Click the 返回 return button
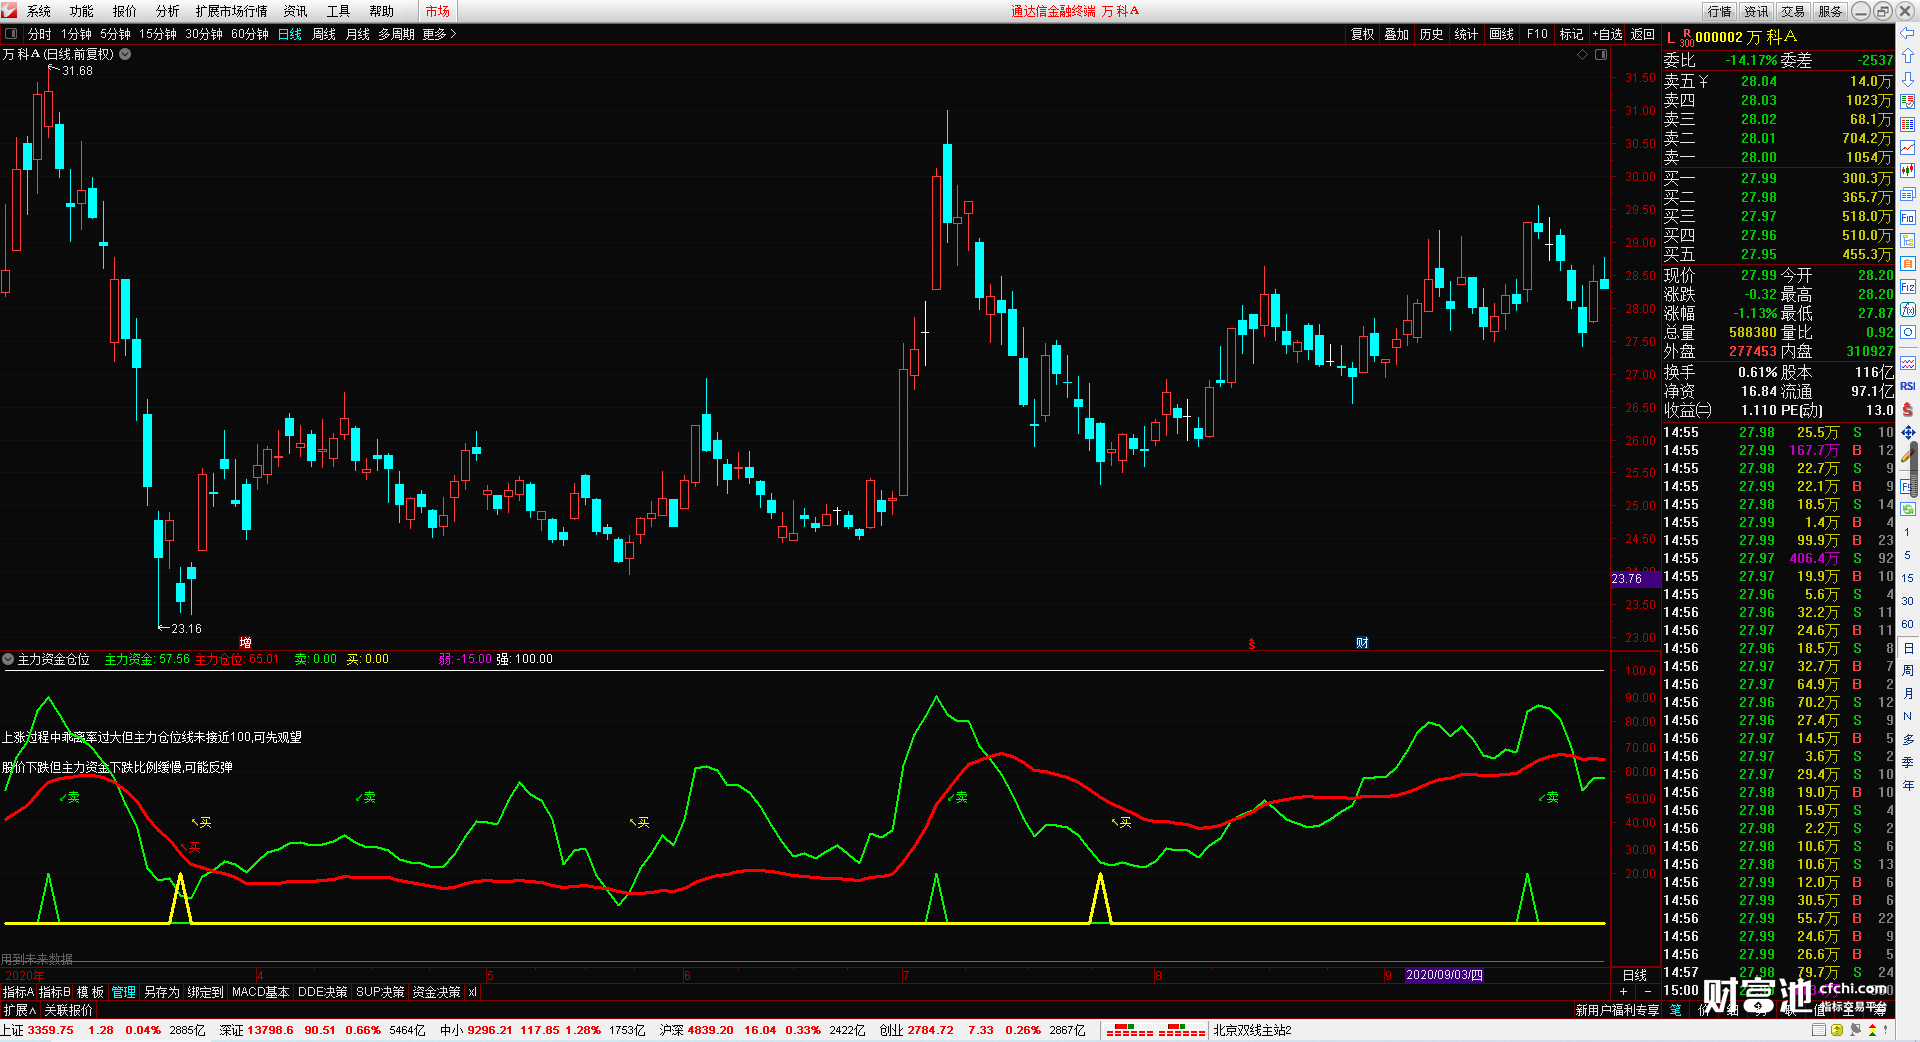Viewport: 1920px width, 1042px height. tap(1643, 34)
